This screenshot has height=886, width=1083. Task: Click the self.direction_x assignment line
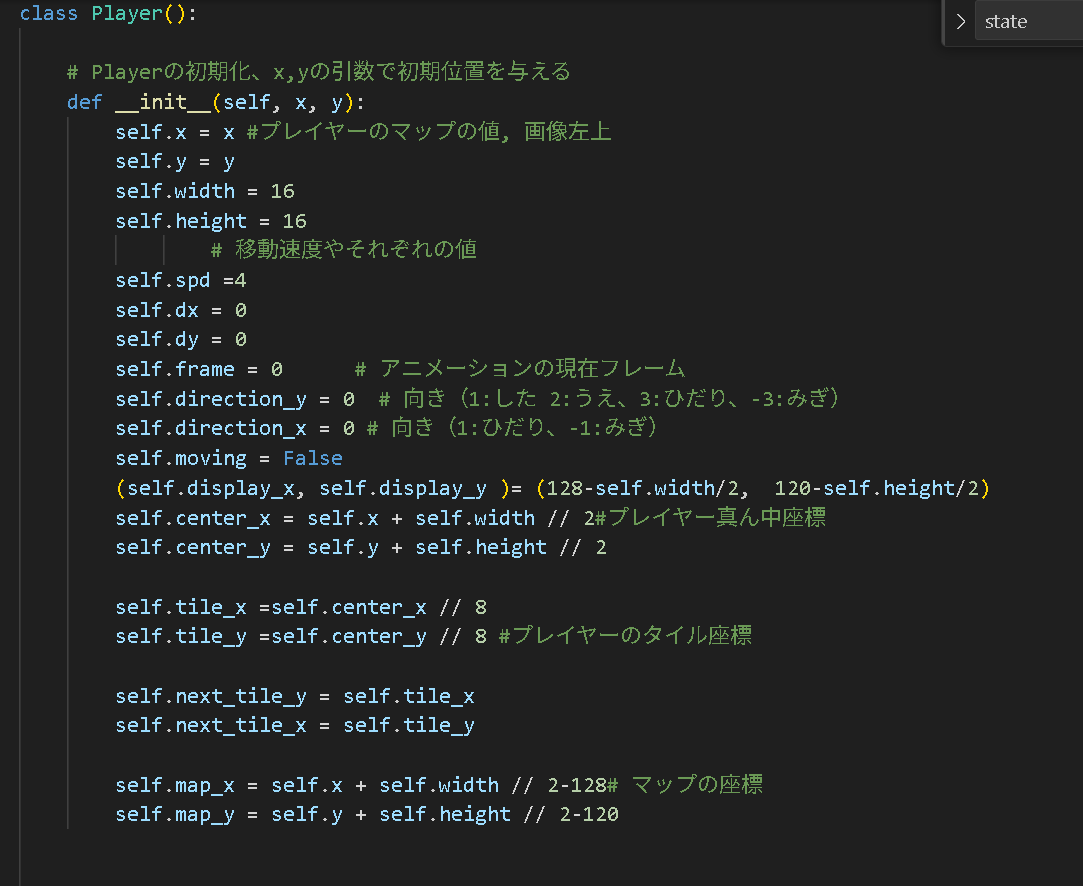tap(386, 428)
